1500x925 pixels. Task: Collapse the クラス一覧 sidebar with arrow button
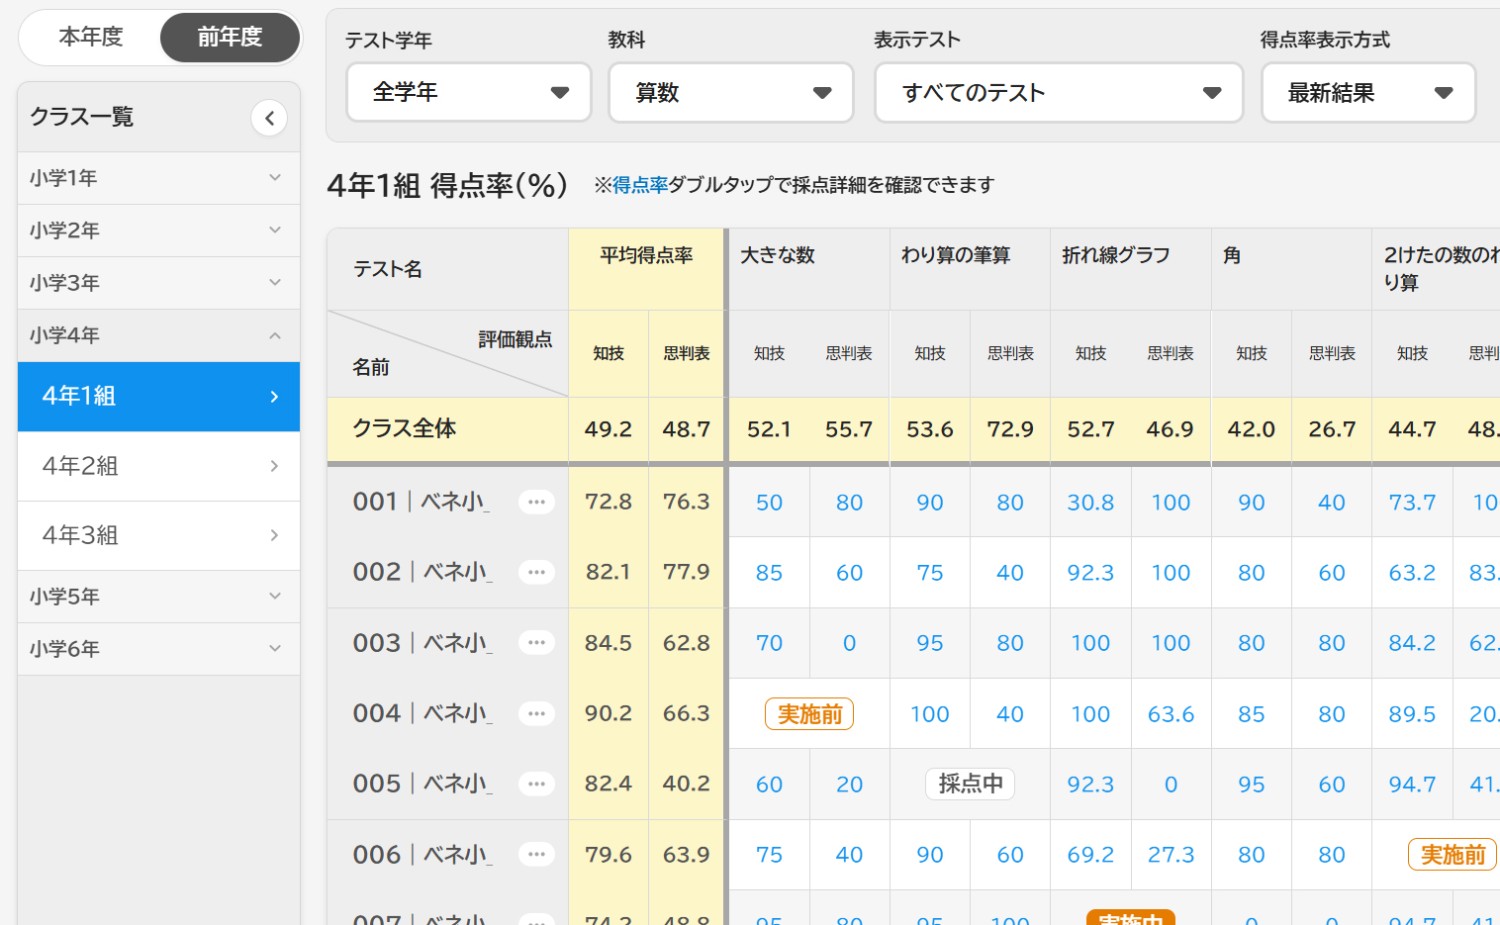269,118
